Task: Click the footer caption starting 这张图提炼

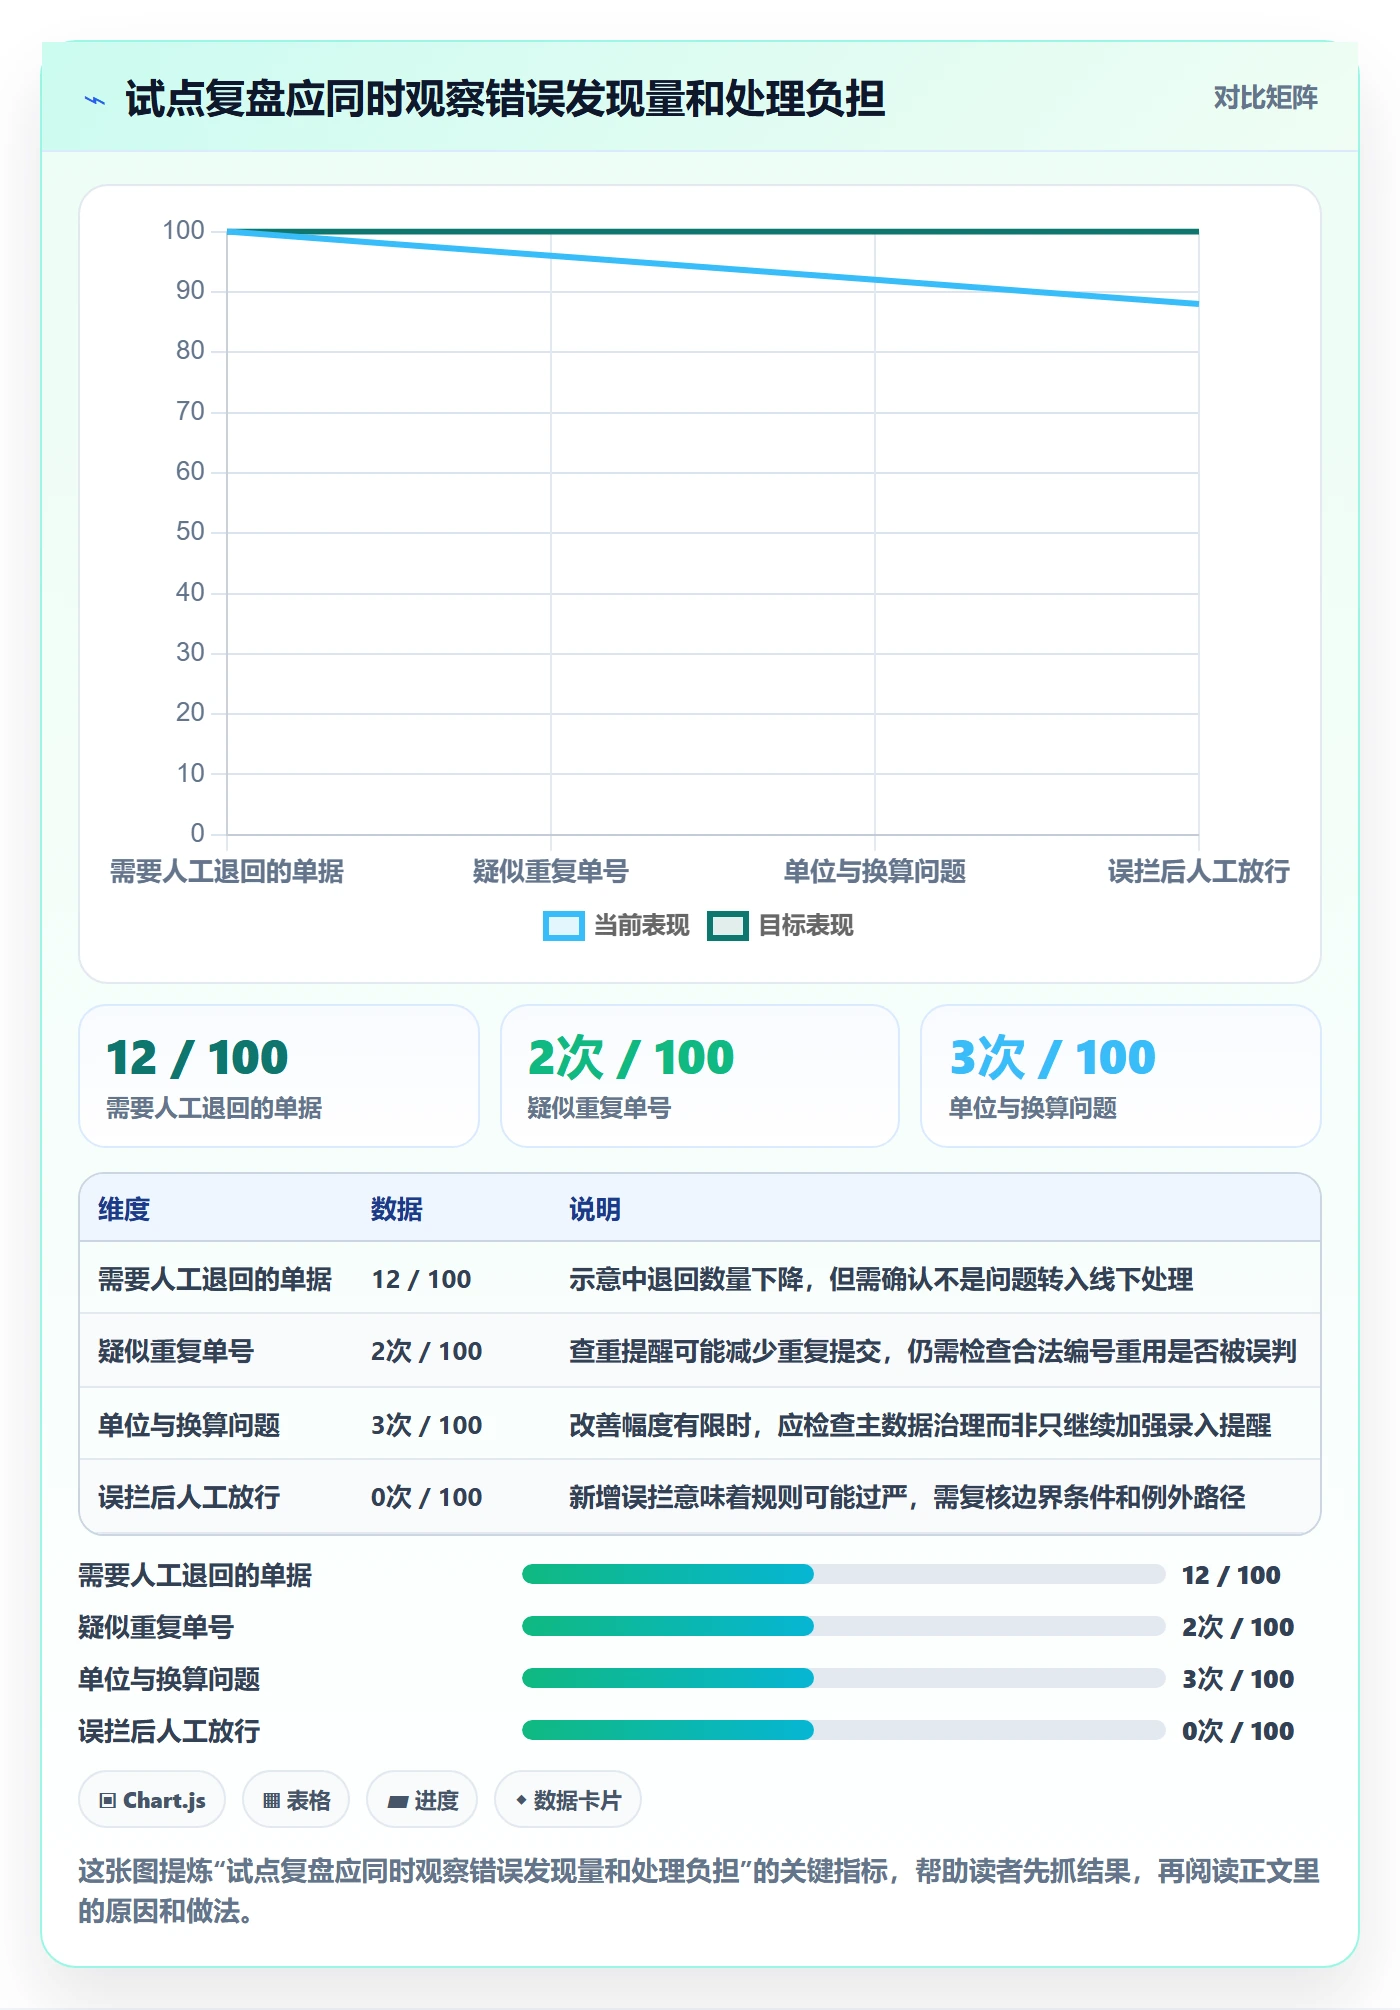Action: pos(699,1890)
